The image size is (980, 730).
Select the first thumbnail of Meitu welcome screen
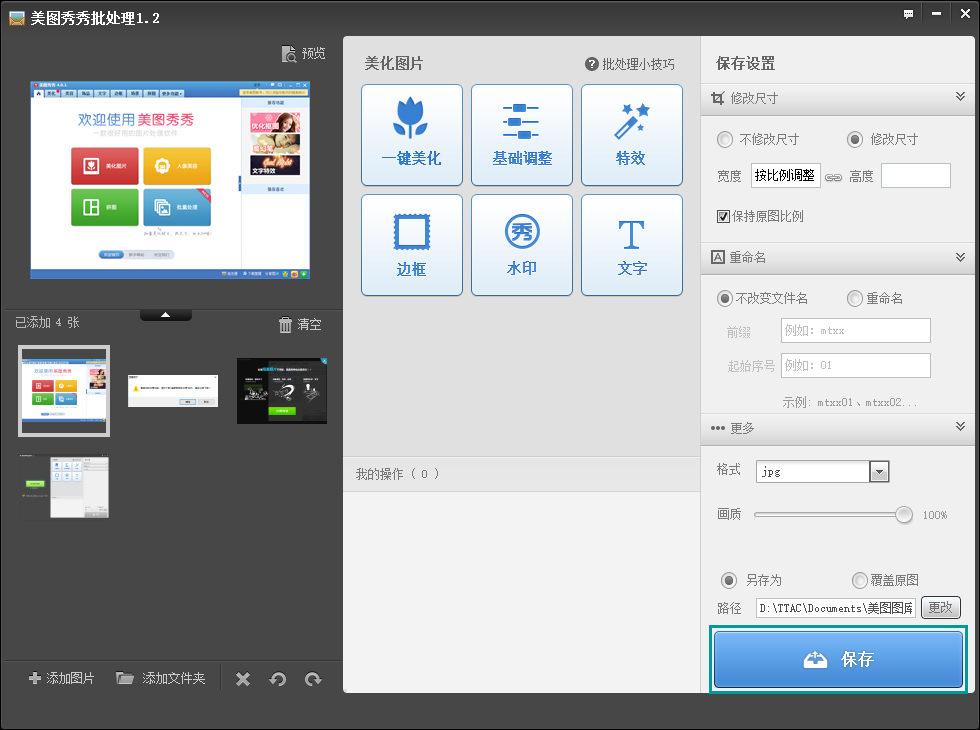click(64, 391)
